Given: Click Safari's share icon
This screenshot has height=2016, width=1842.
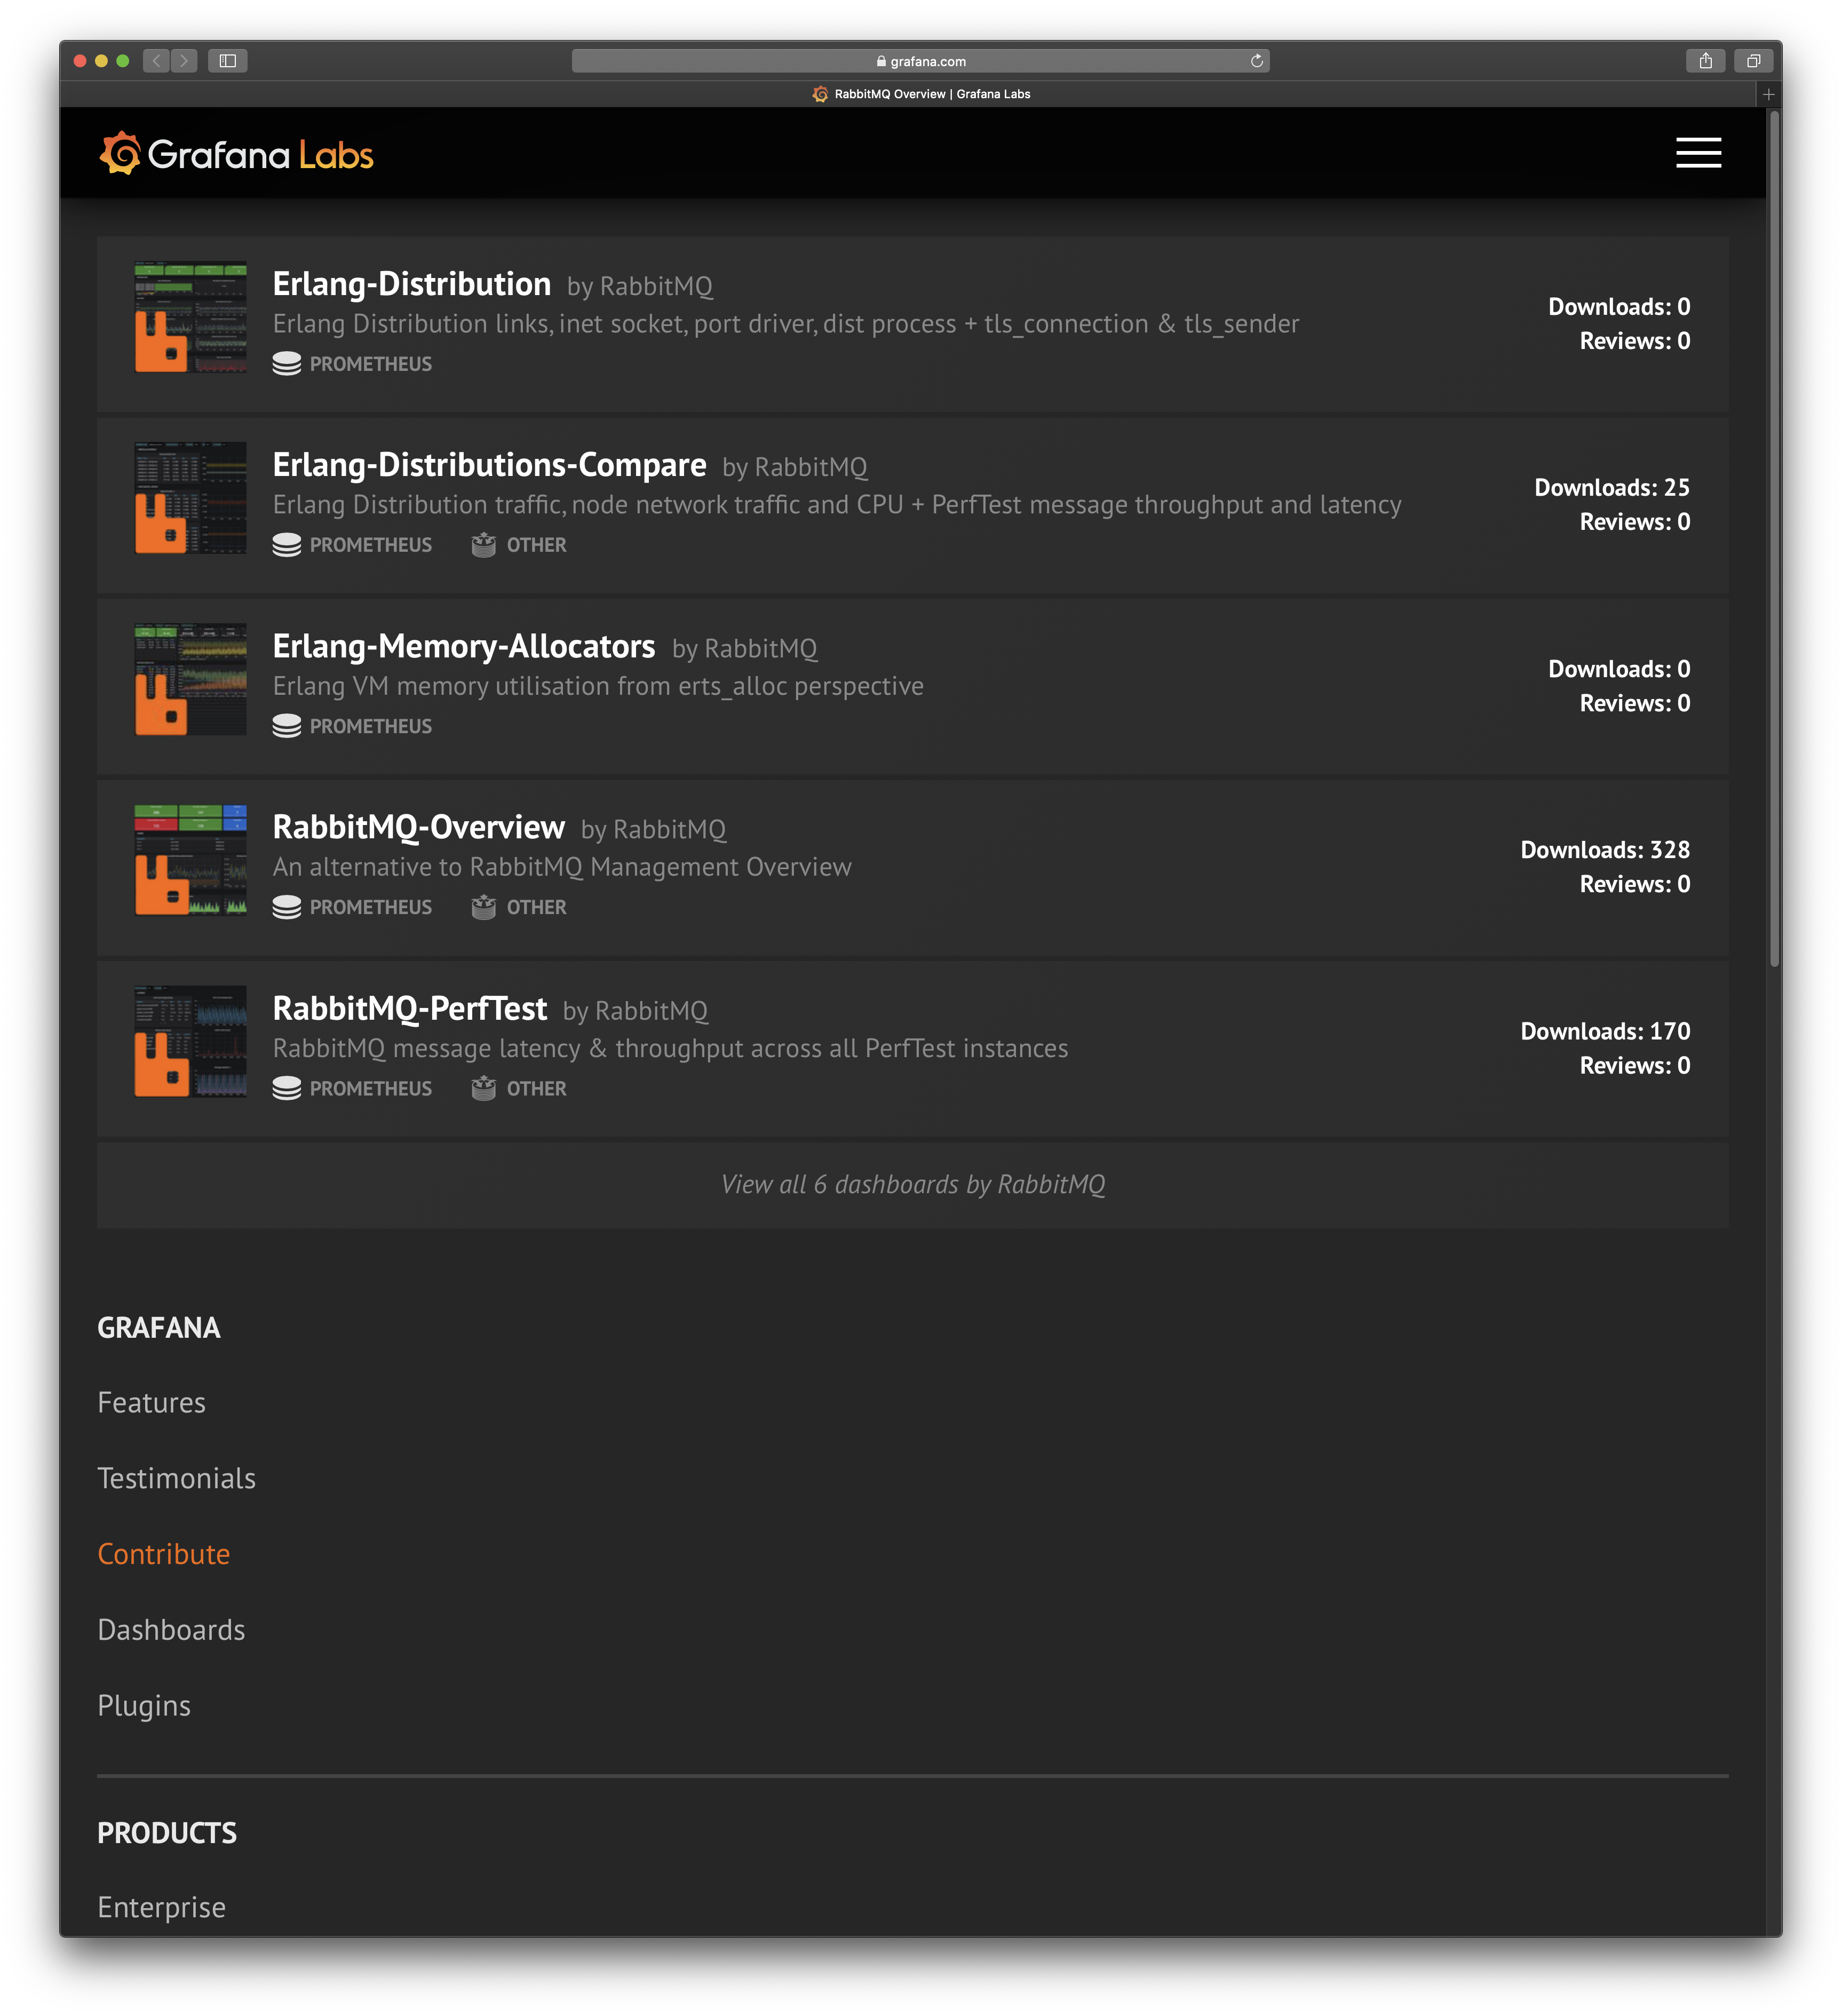Looking at the screenshot, I should coord(1705,61).
